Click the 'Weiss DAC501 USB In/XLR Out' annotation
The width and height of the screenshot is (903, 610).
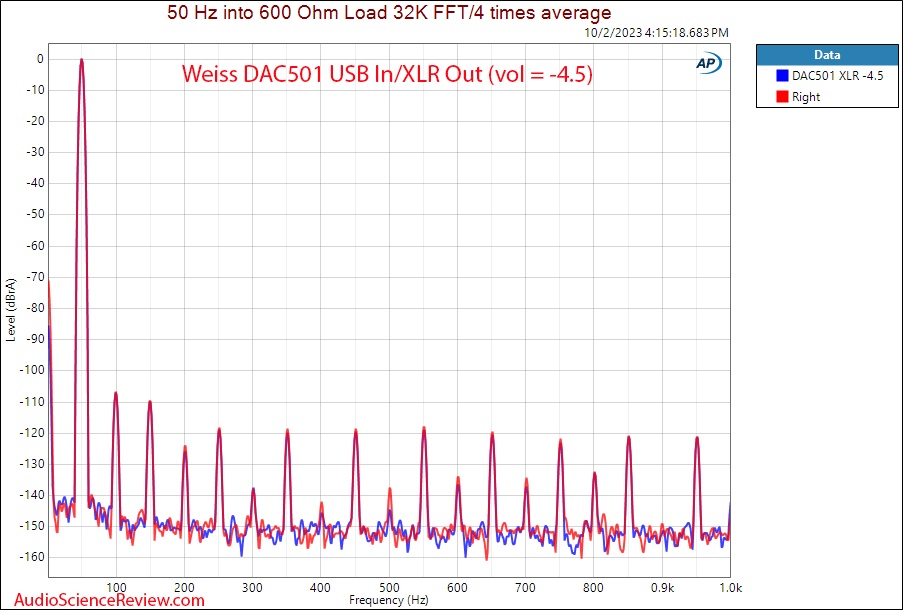pos(387,74)
